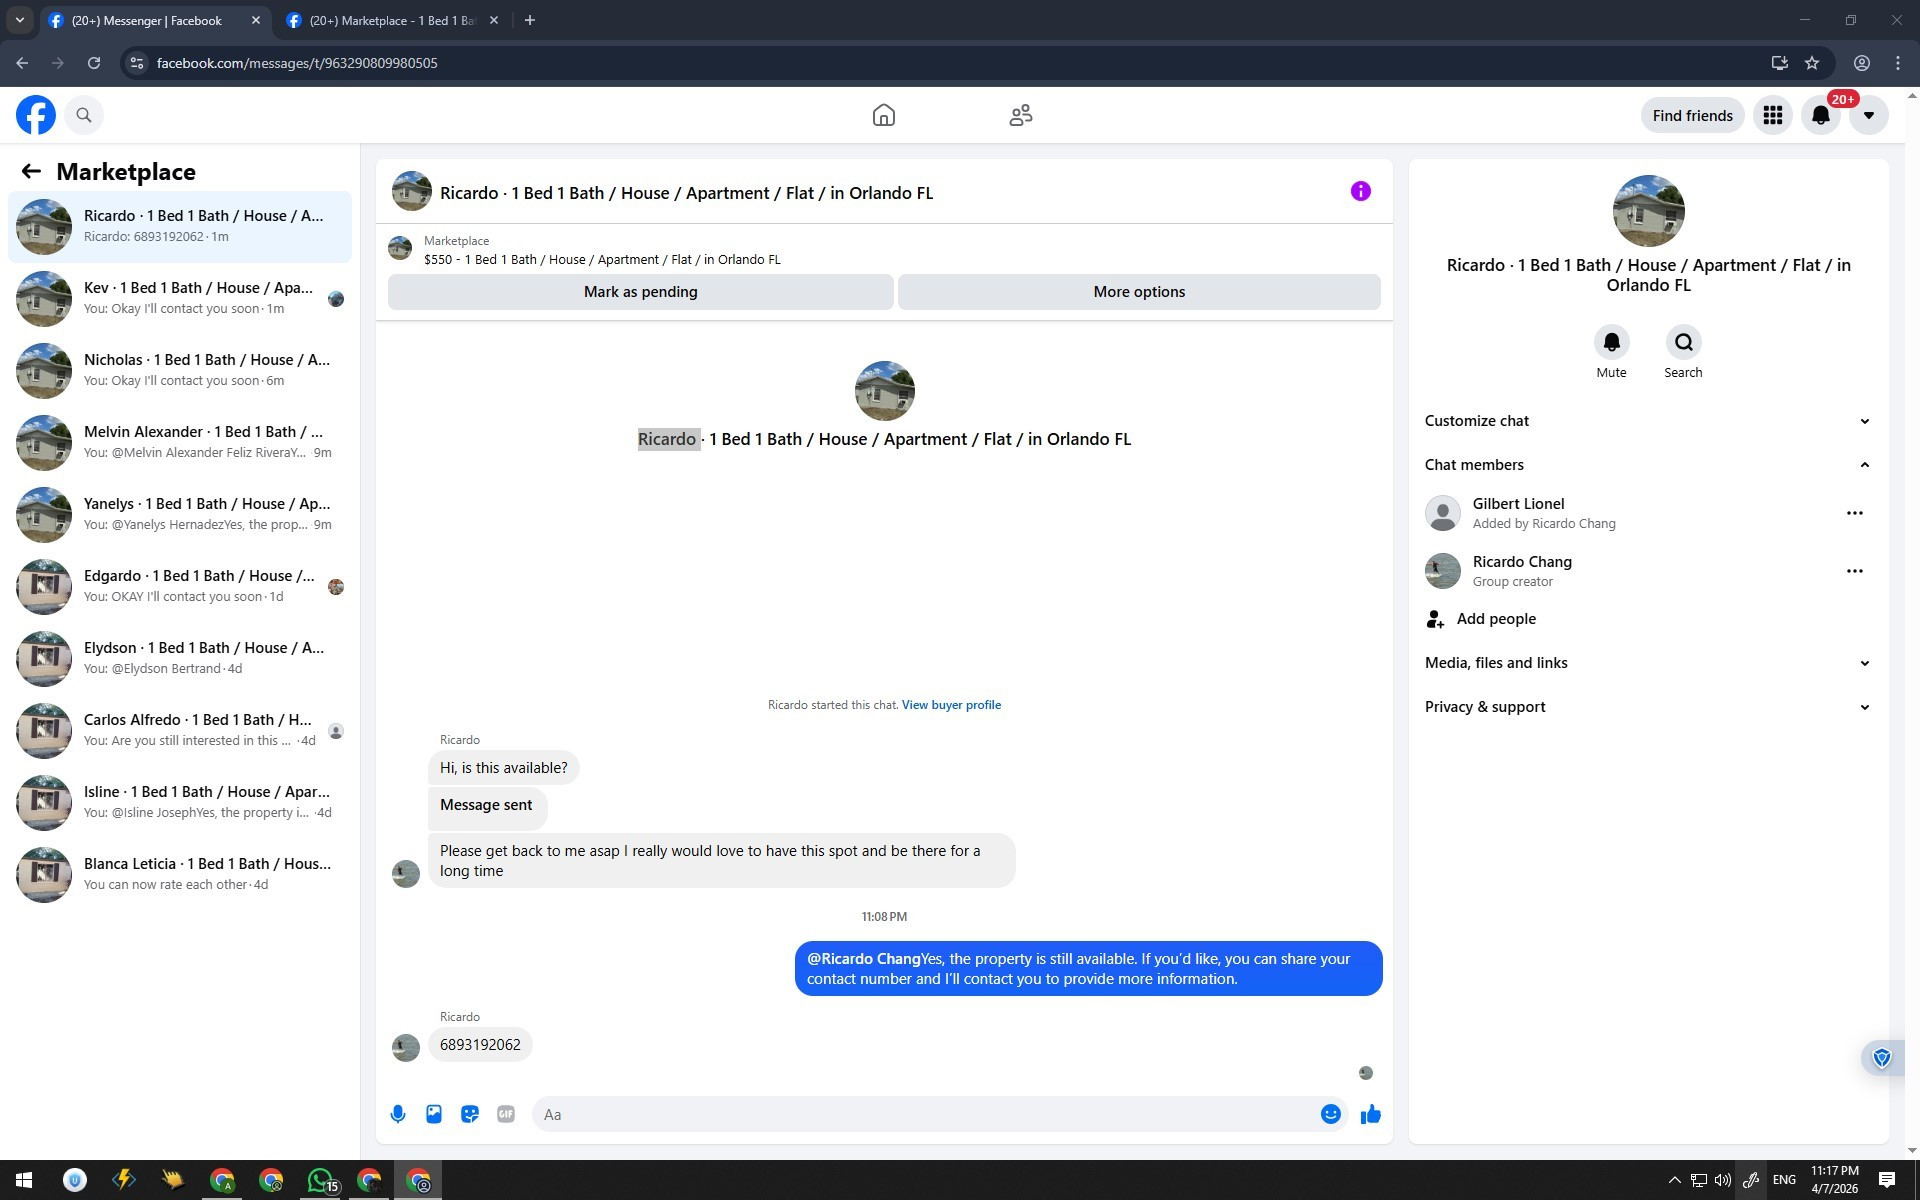Expand the Privacy & support section
The height and width of the screenshot is (1200, 1920).
click(x=1648, y=707)
